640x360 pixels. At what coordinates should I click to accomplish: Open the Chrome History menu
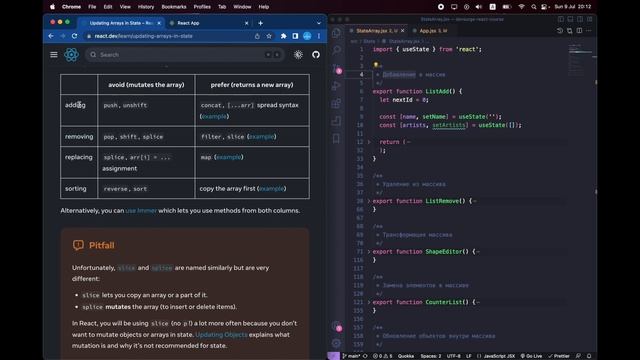(x=146, y=7)
